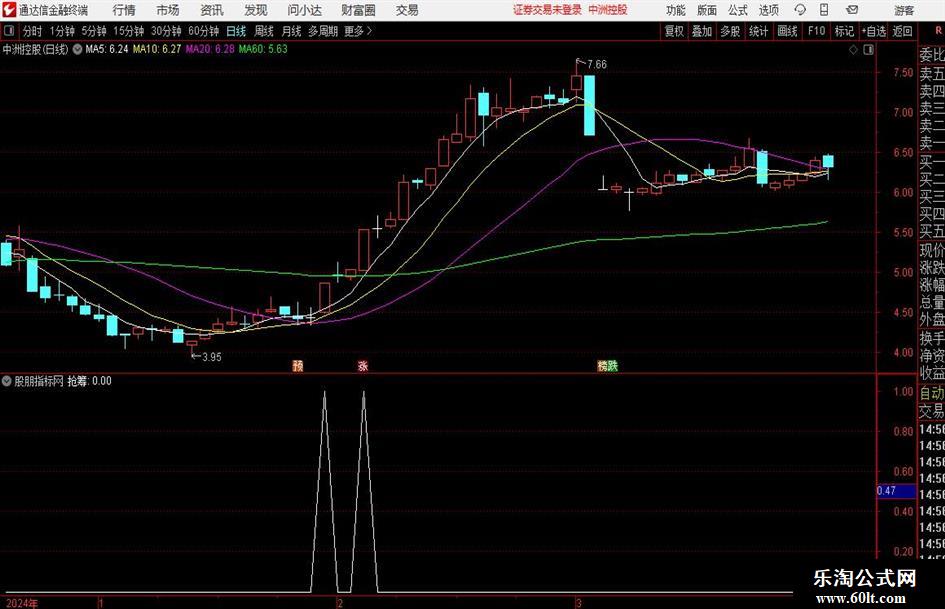Switch to 分时 chart period
Viewport: 945px width, 609px height.
pos(33,31)
